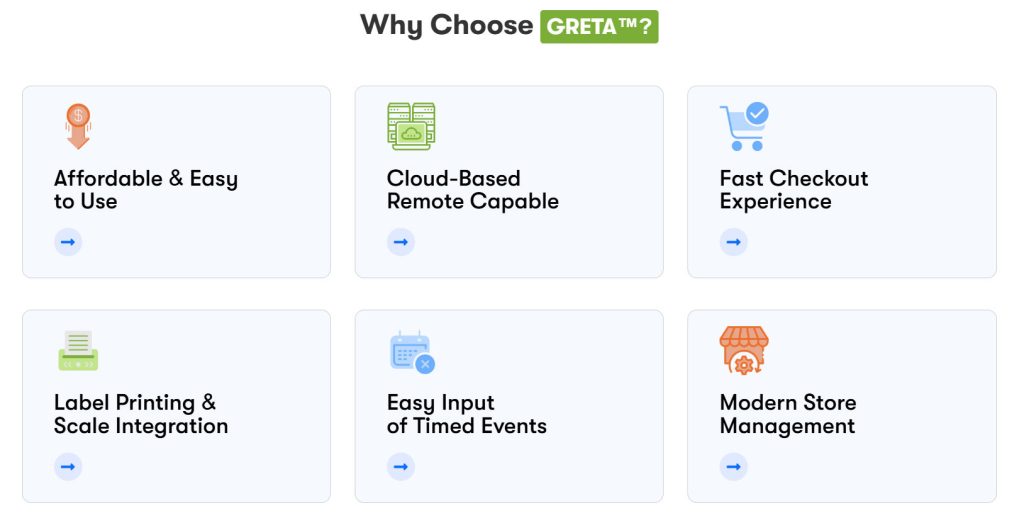Click the "Affordable & Easy to Use" heading
This screenshot has height=530, width=1024.
(x=146, y=190)
